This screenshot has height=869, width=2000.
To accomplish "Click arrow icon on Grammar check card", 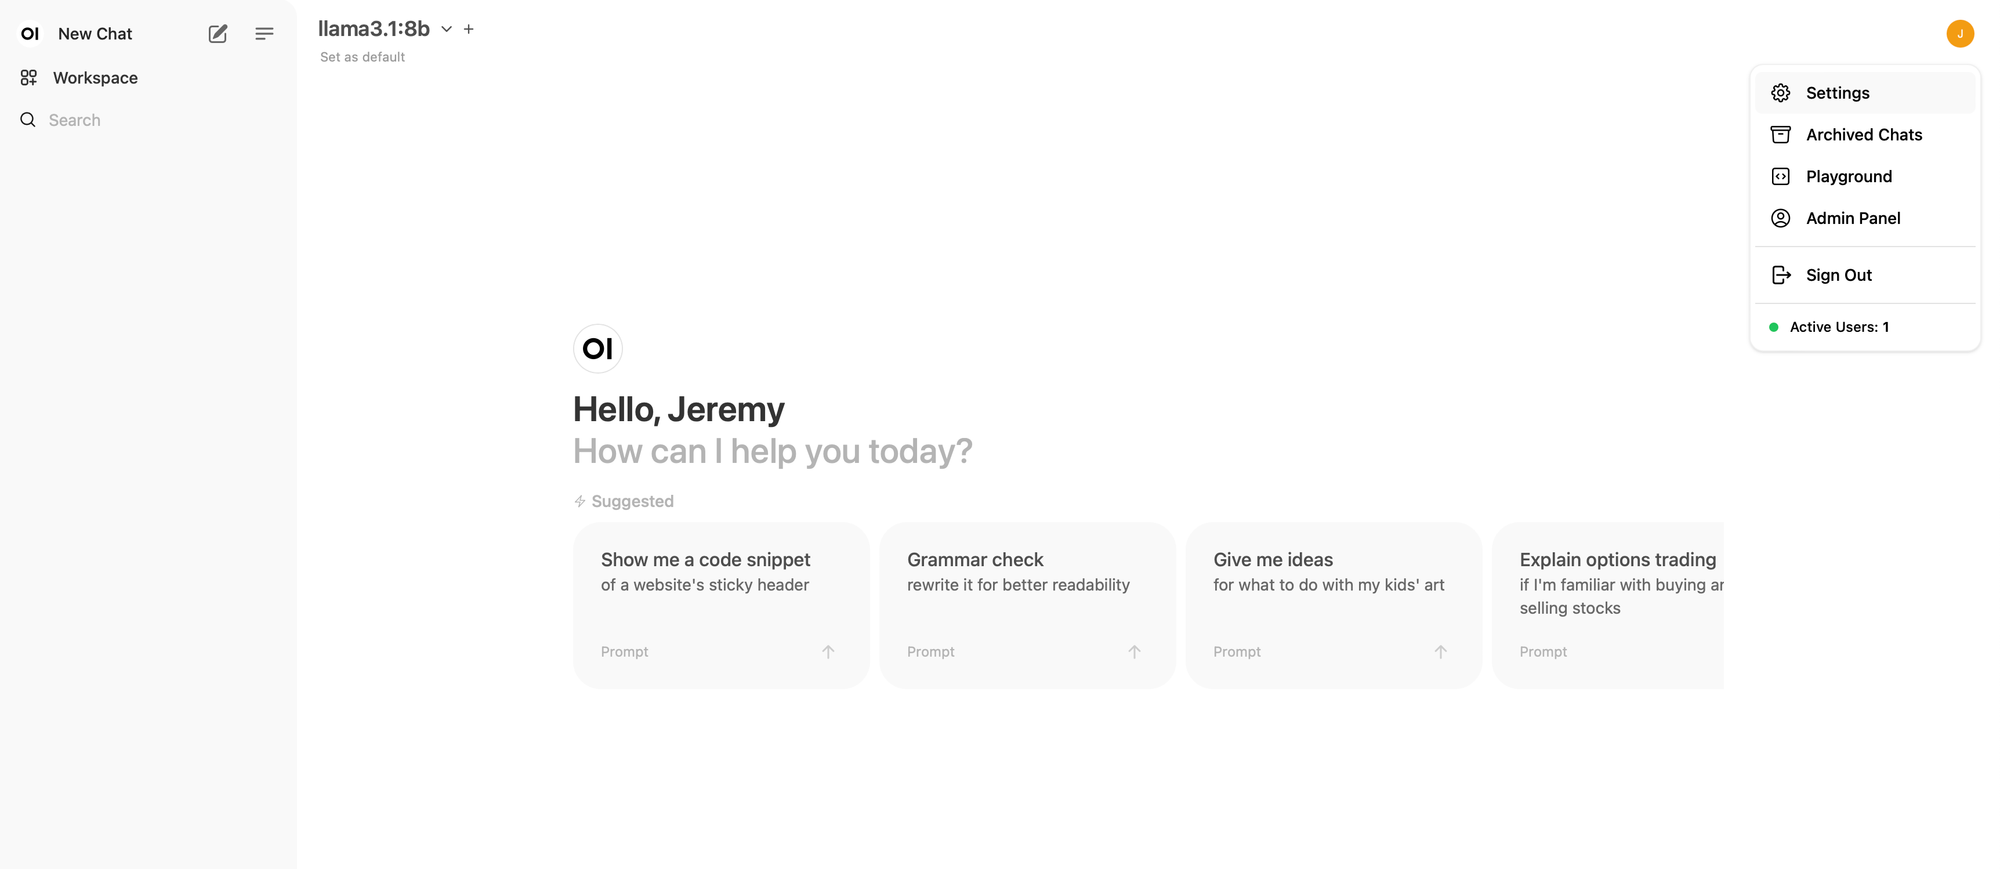I will [1134, 652].
